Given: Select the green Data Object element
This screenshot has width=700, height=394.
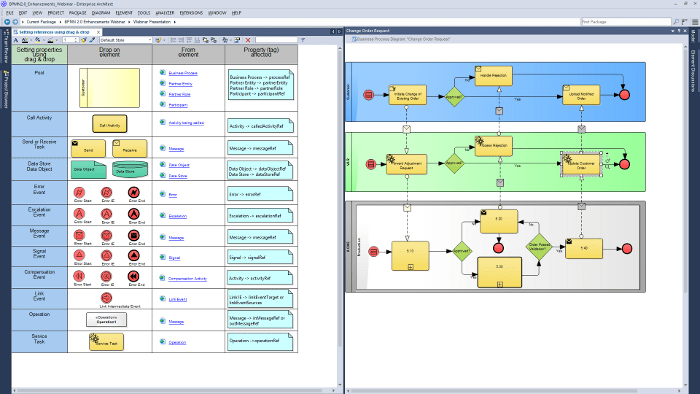Looking at the screenshot, I should point(88,170).
